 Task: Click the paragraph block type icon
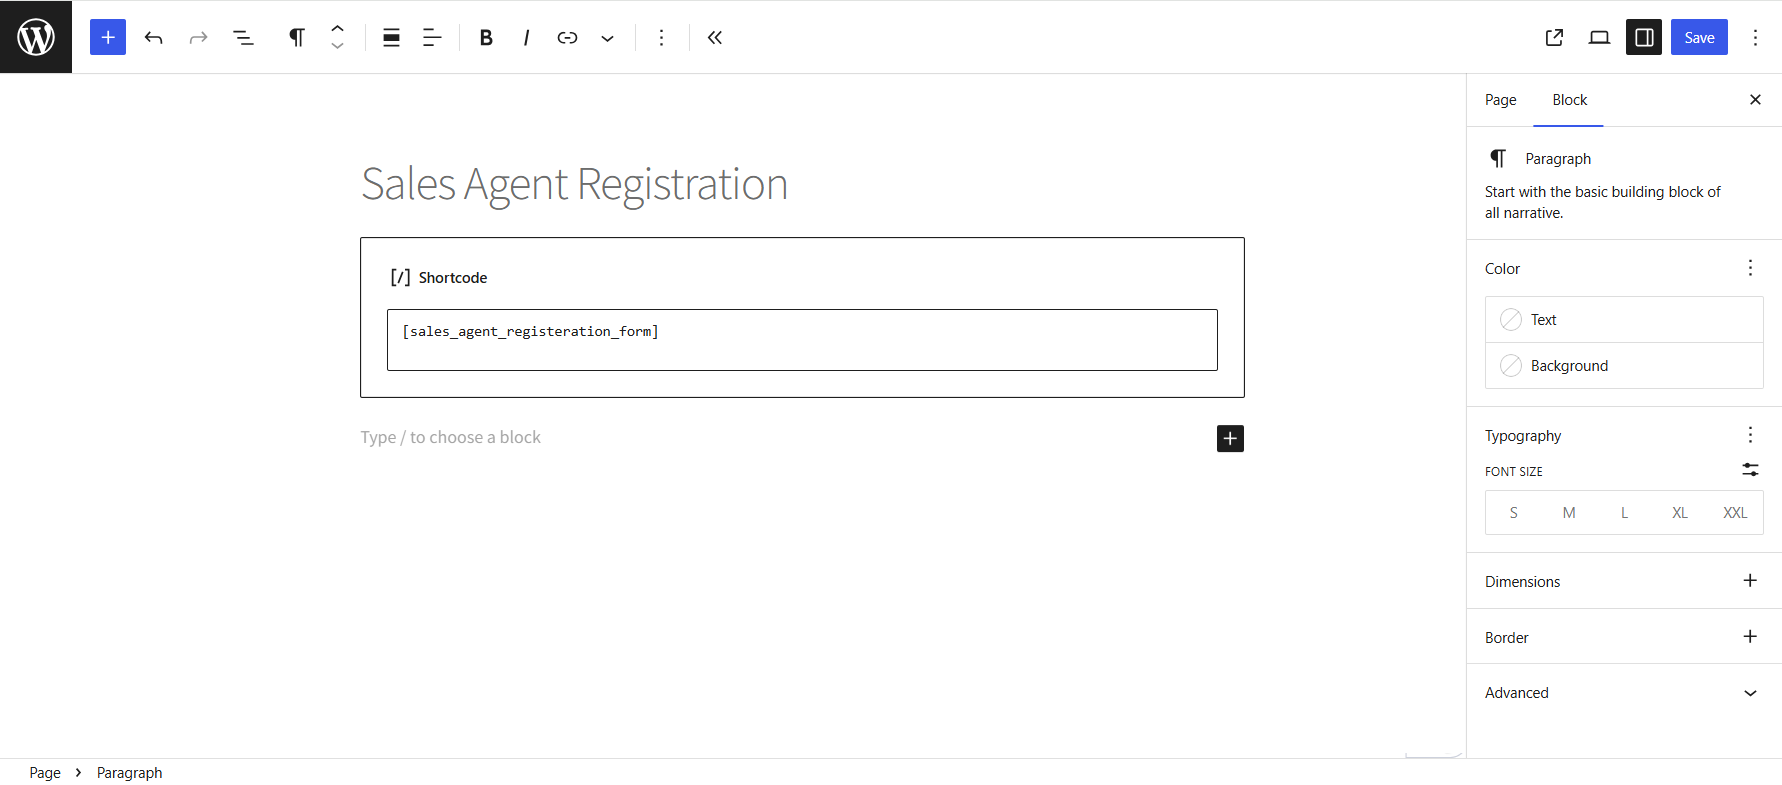tap(297, 37)
